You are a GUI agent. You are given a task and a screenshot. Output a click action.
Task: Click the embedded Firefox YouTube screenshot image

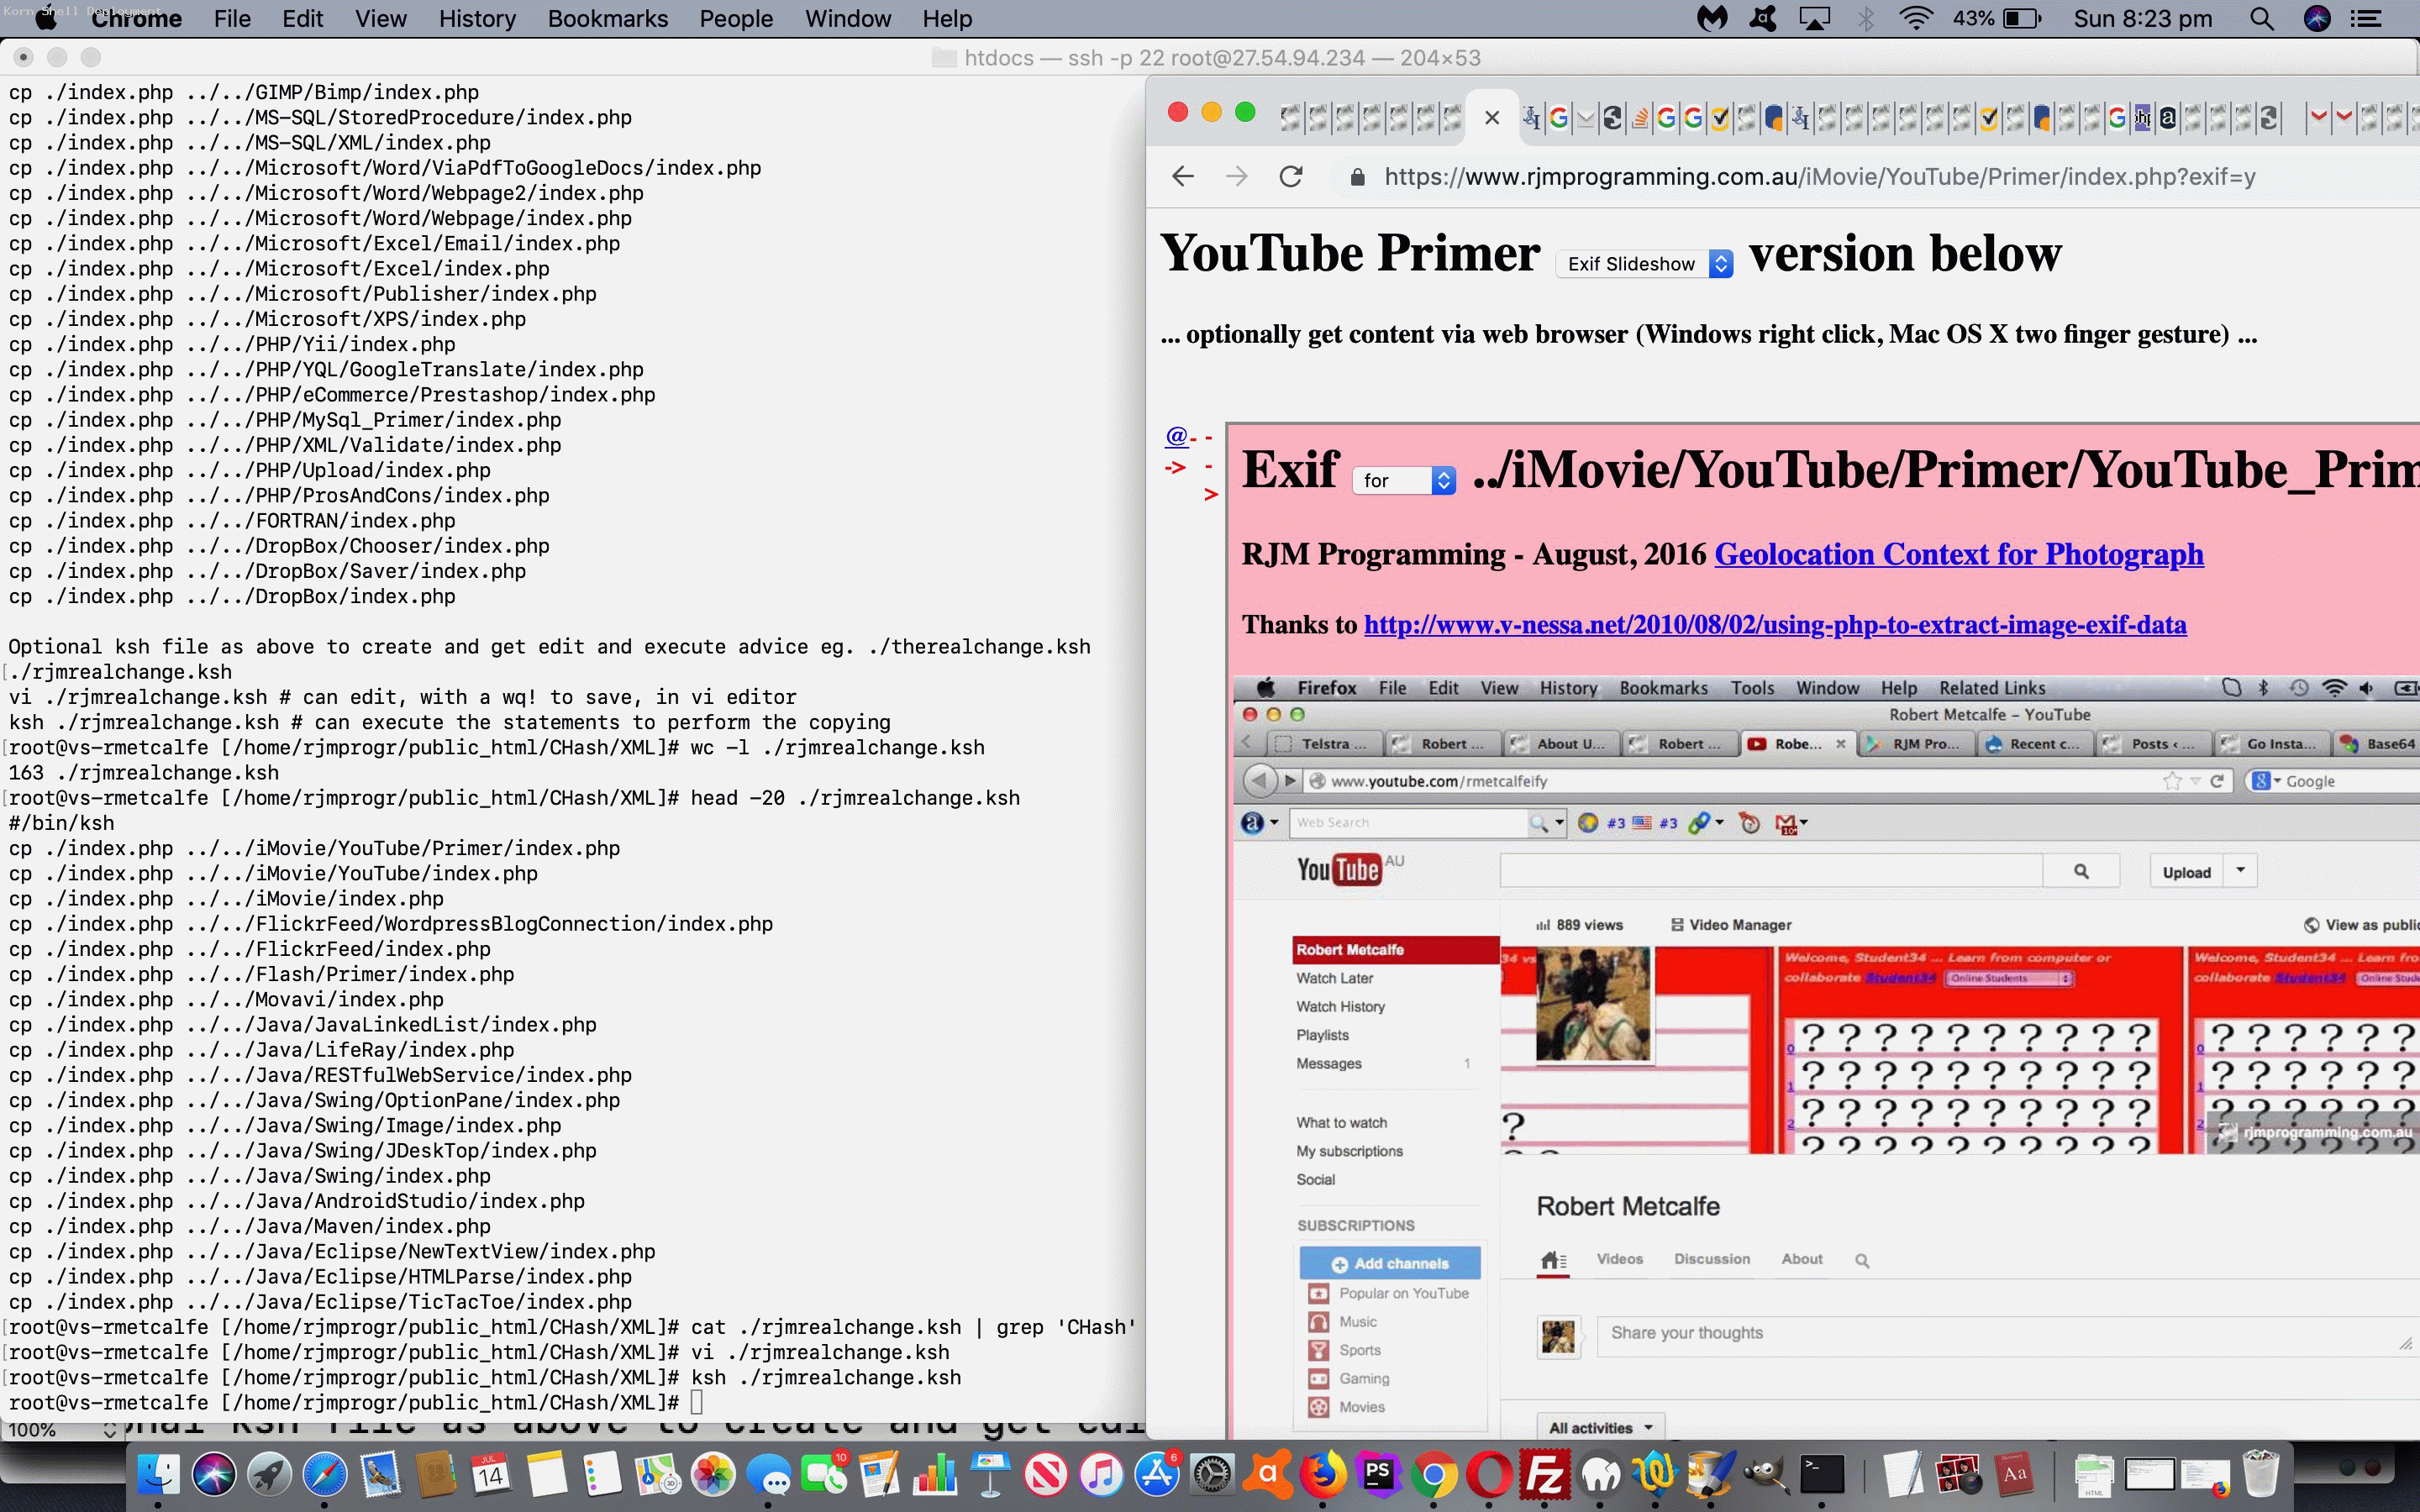click(1825, 1056)
